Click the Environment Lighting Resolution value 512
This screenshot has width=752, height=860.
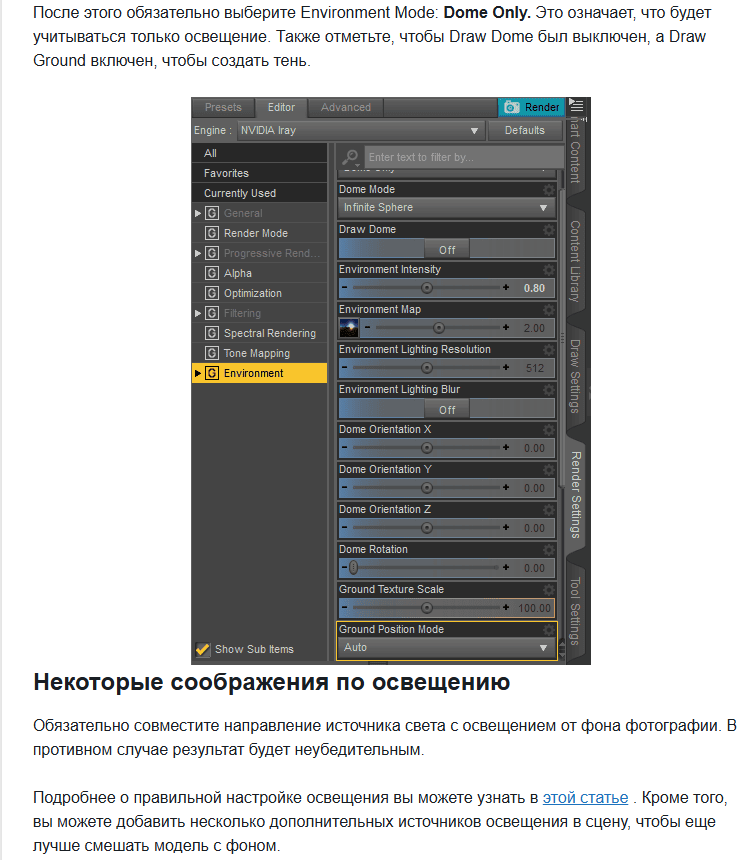click(x=535, y=369)
